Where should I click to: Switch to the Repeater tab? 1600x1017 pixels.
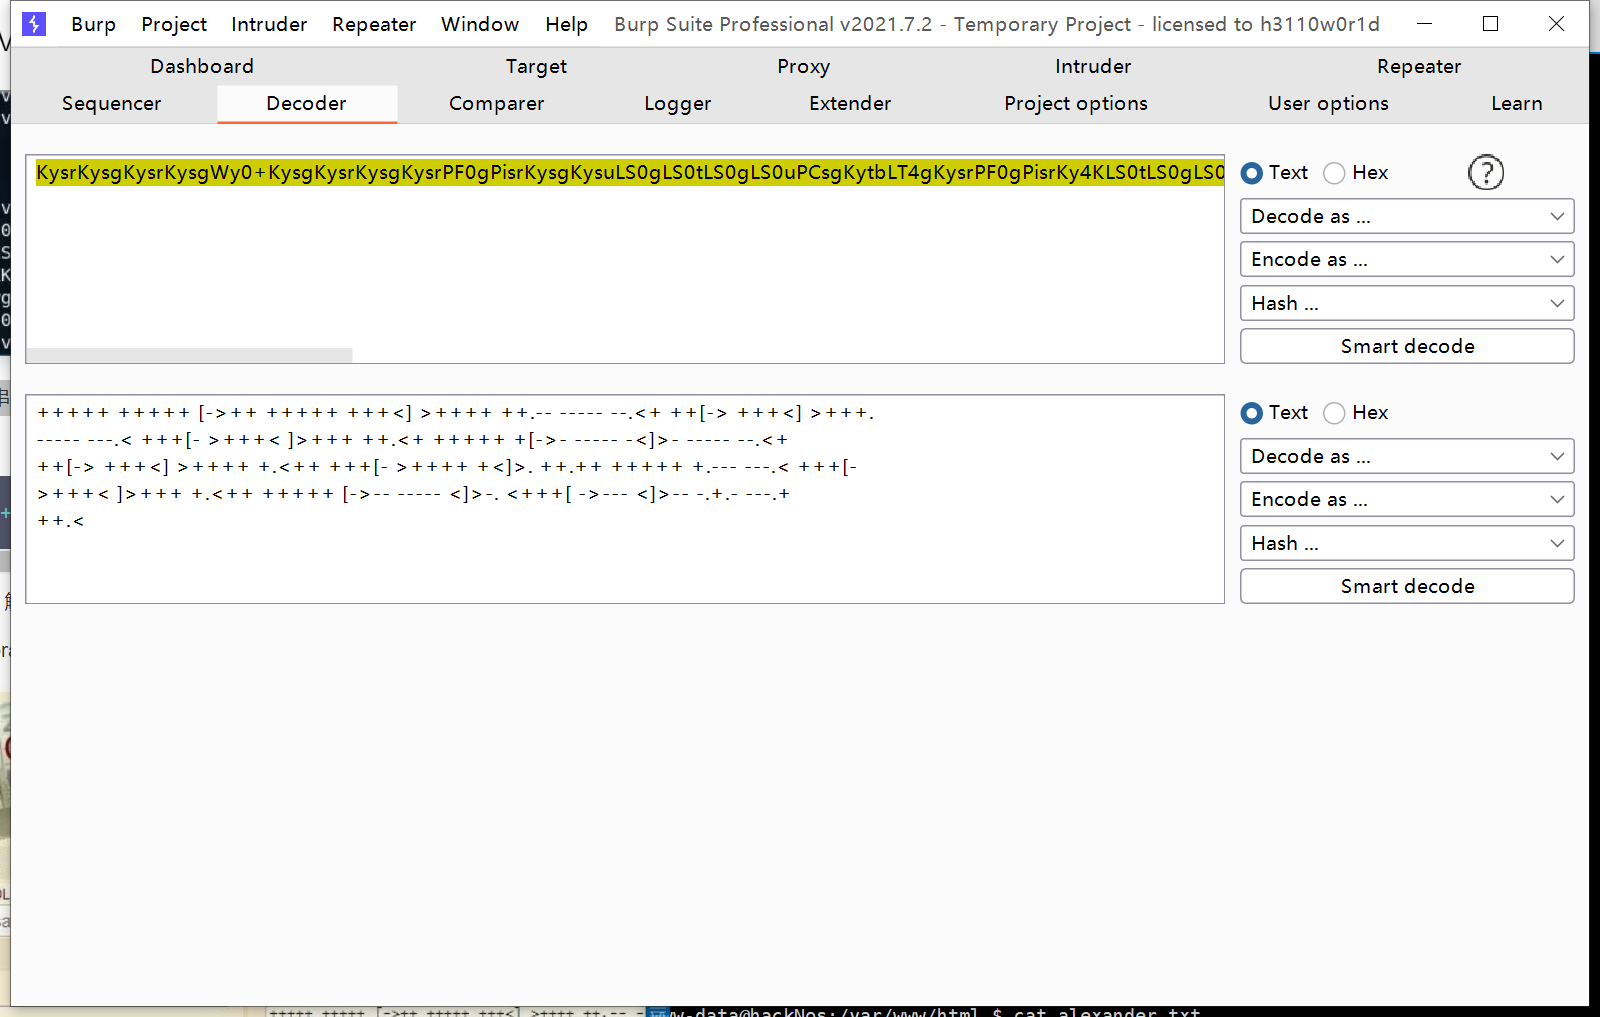[1418, 66]
